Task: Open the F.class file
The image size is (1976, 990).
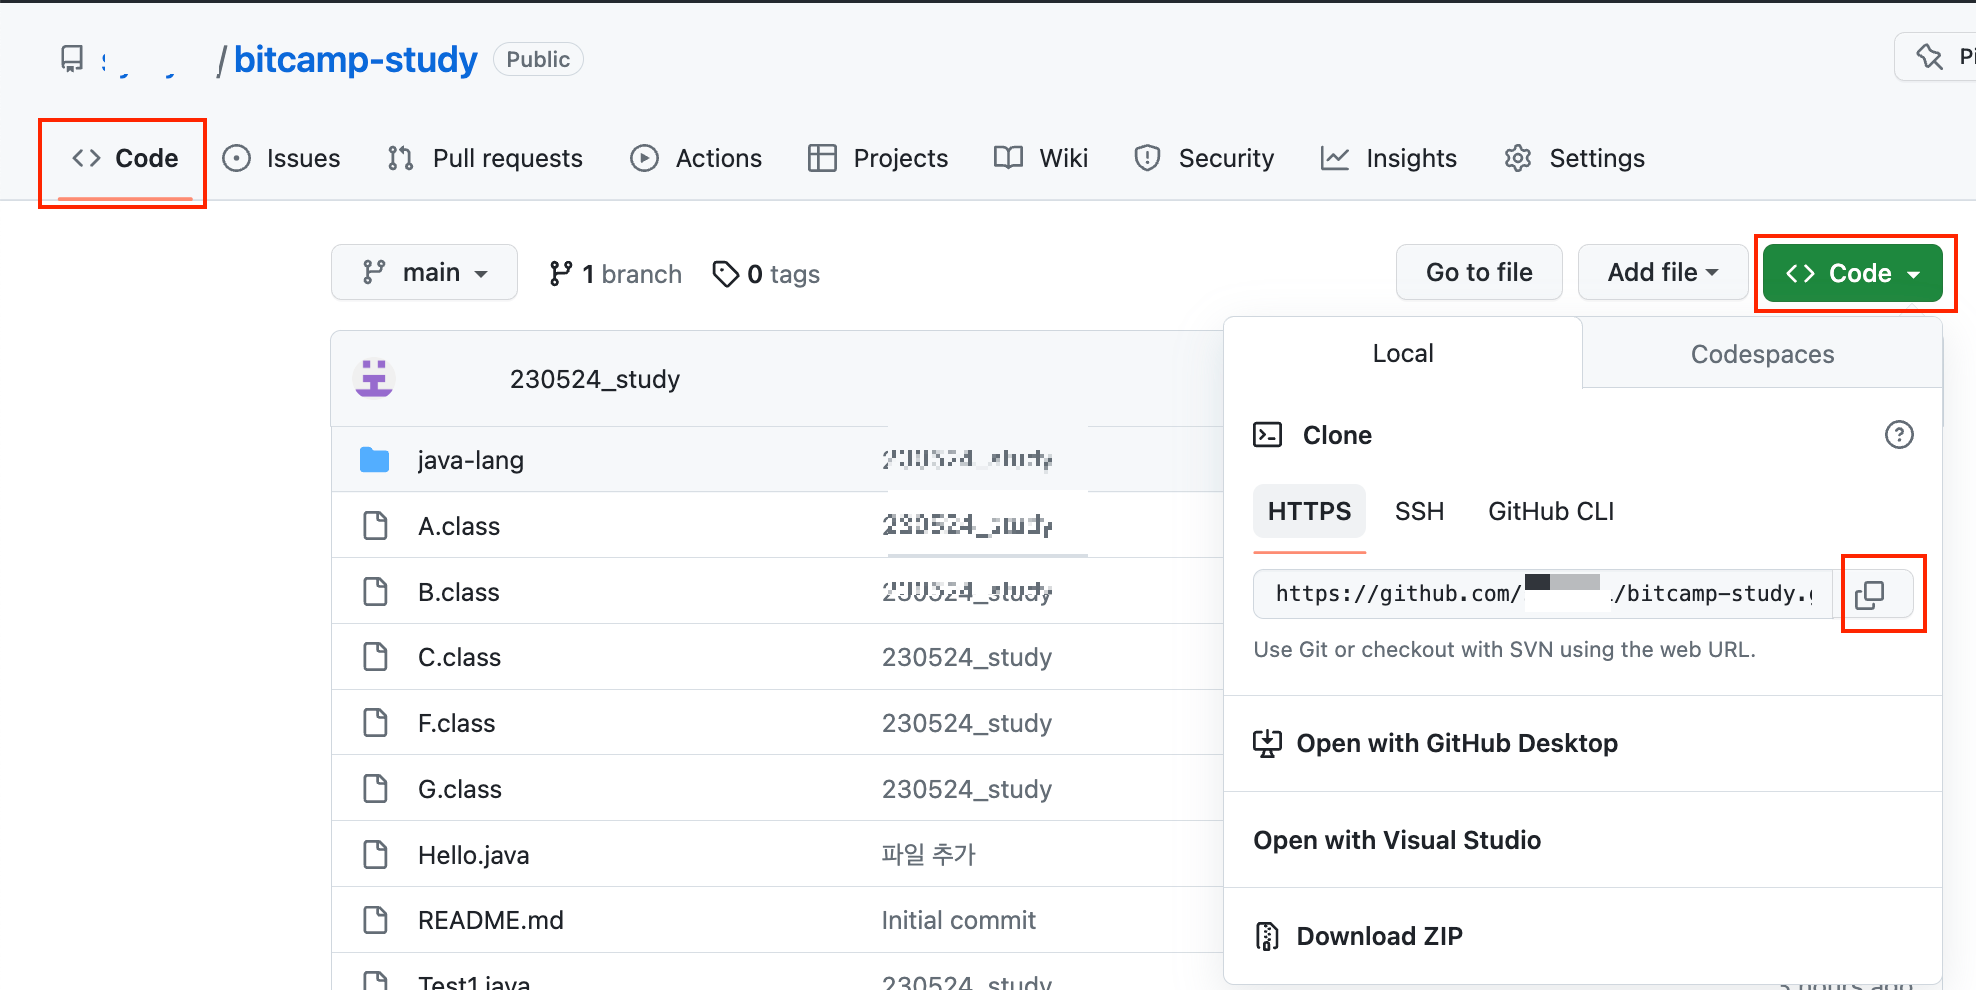Action: [456, 723]
